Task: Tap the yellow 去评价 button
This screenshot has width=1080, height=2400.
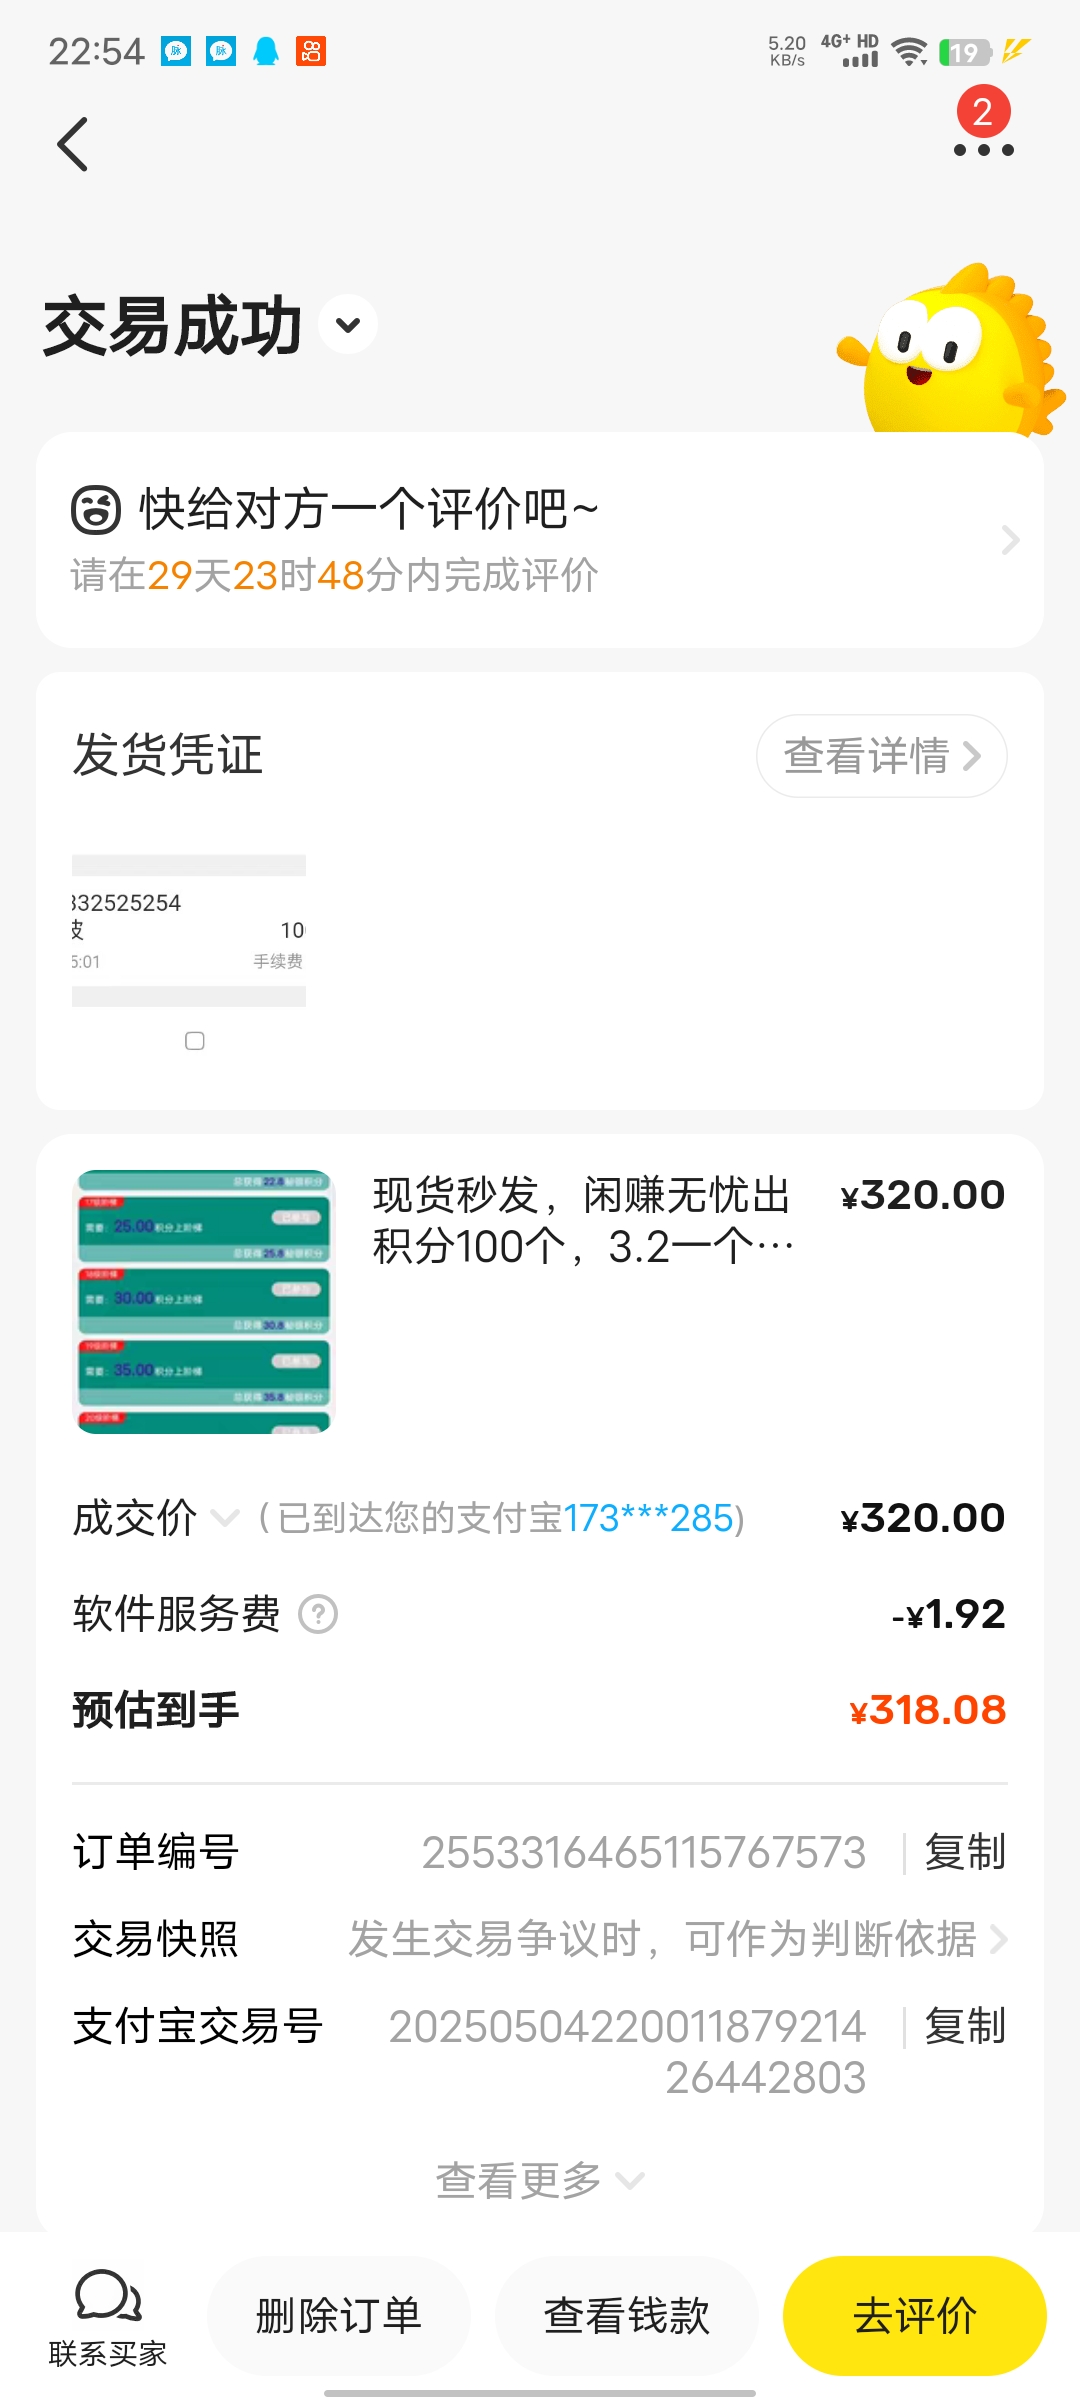Action: [x=915, y=2315]
